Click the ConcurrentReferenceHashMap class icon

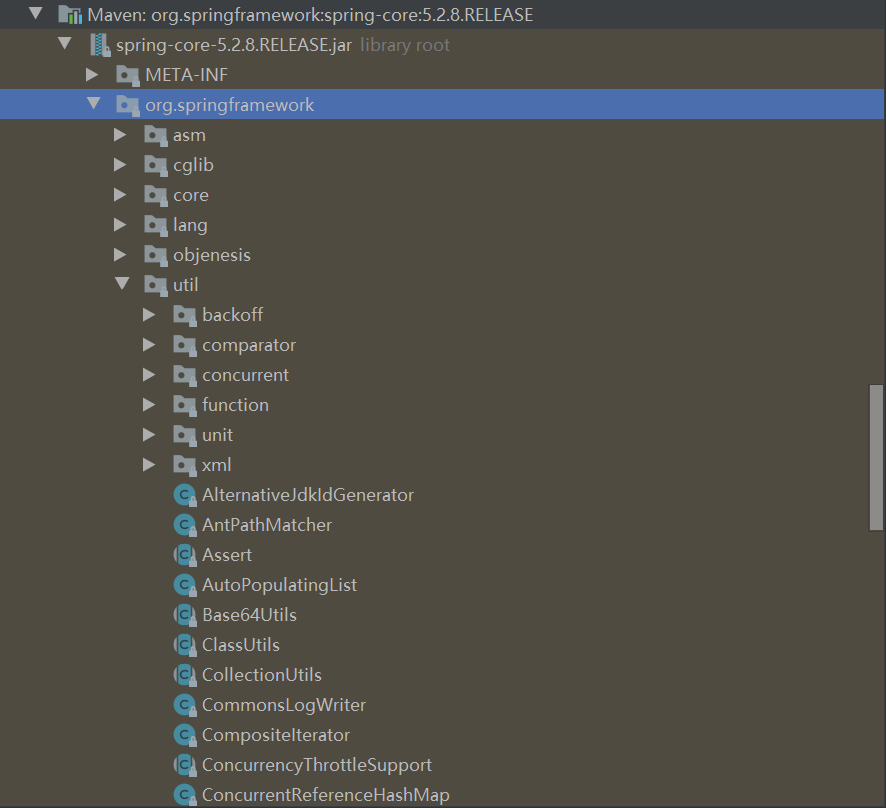(x=185, y=795)
